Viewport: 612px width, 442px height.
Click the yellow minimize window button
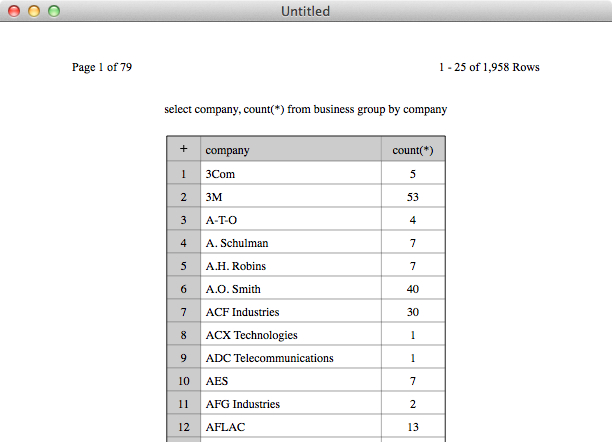coord(34,11)
